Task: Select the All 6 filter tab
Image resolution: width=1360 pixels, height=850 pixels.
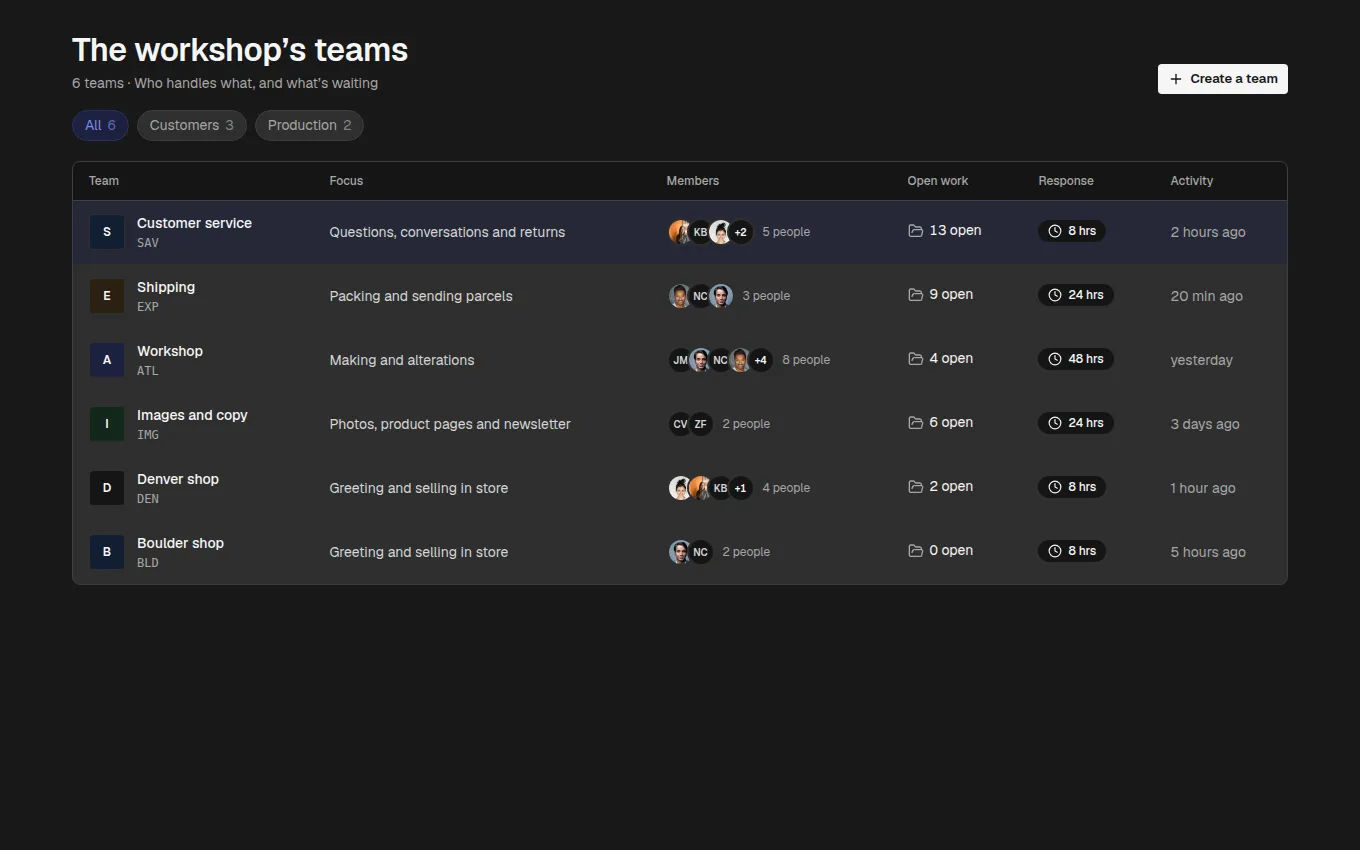Action: (x=100, y=125)
